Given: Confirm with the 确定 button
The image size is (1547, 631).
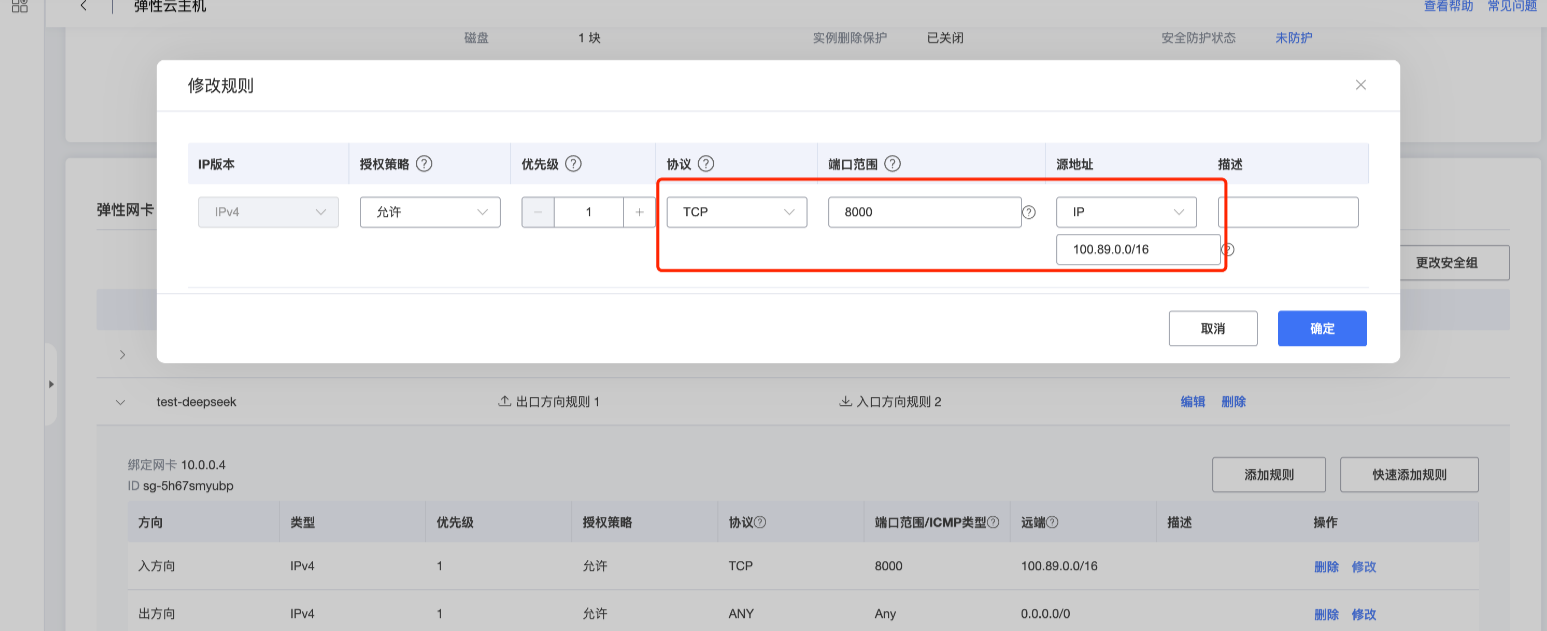Looking at the screenshot, I should [1322, 328].
